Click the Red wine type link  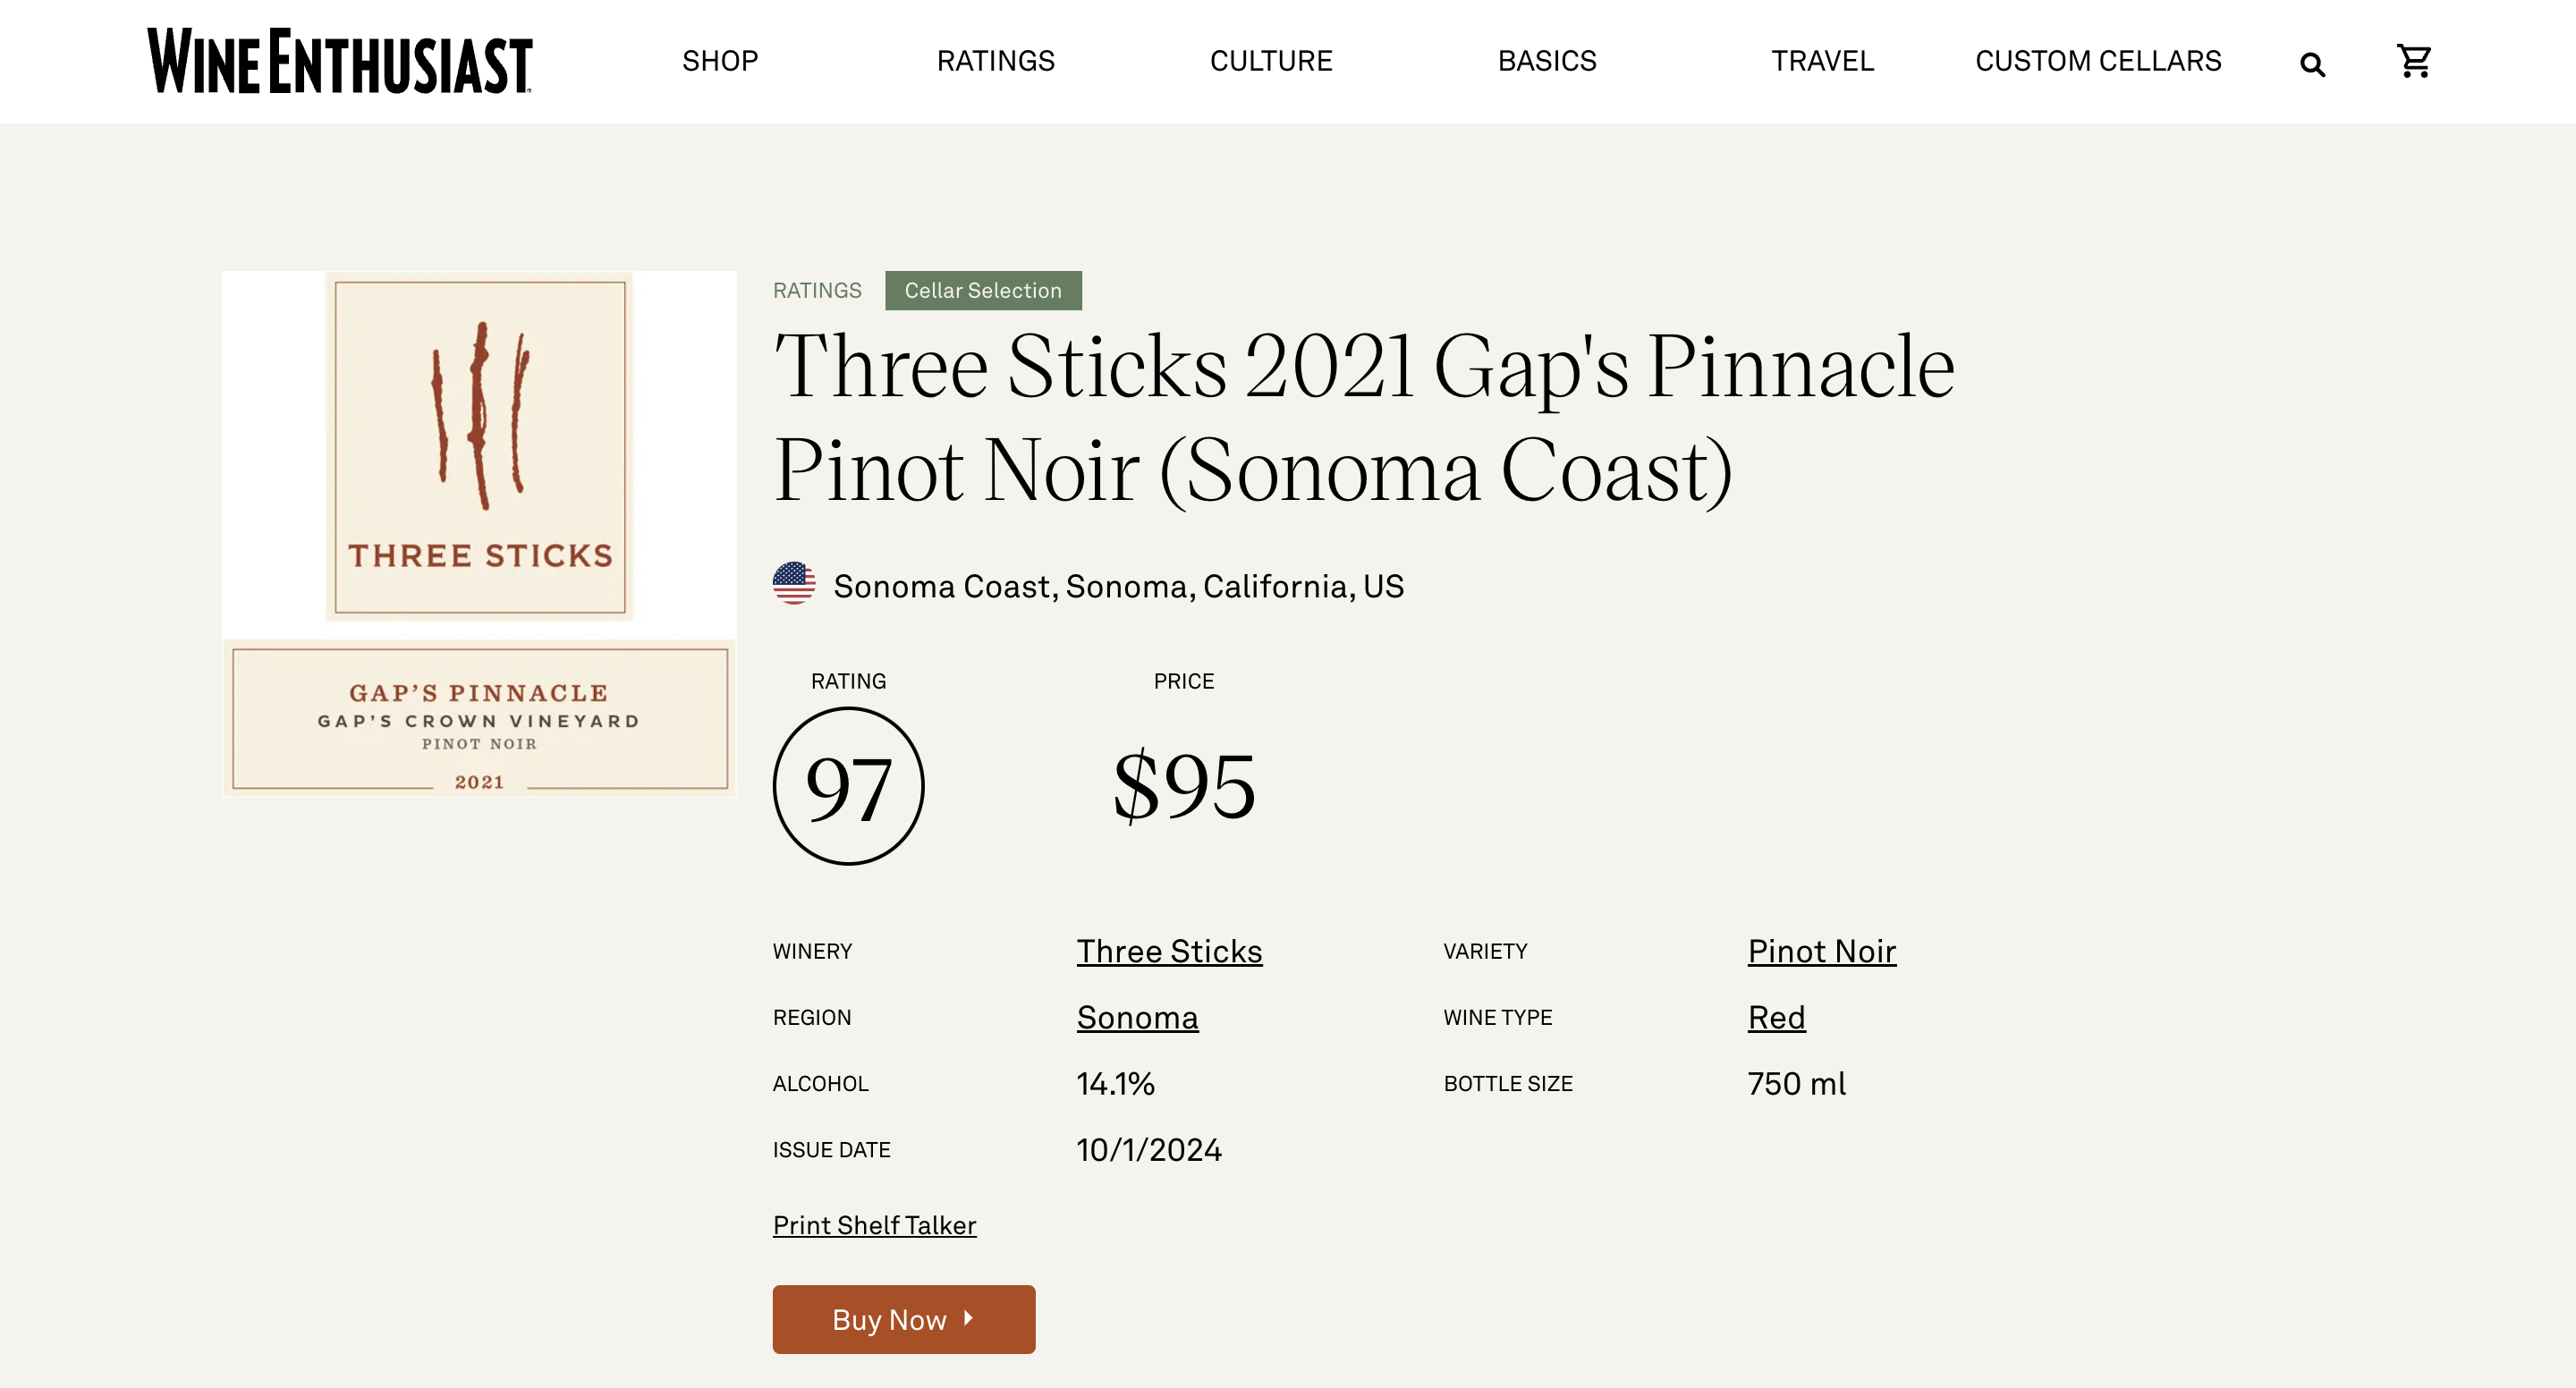[1776, 1017]
